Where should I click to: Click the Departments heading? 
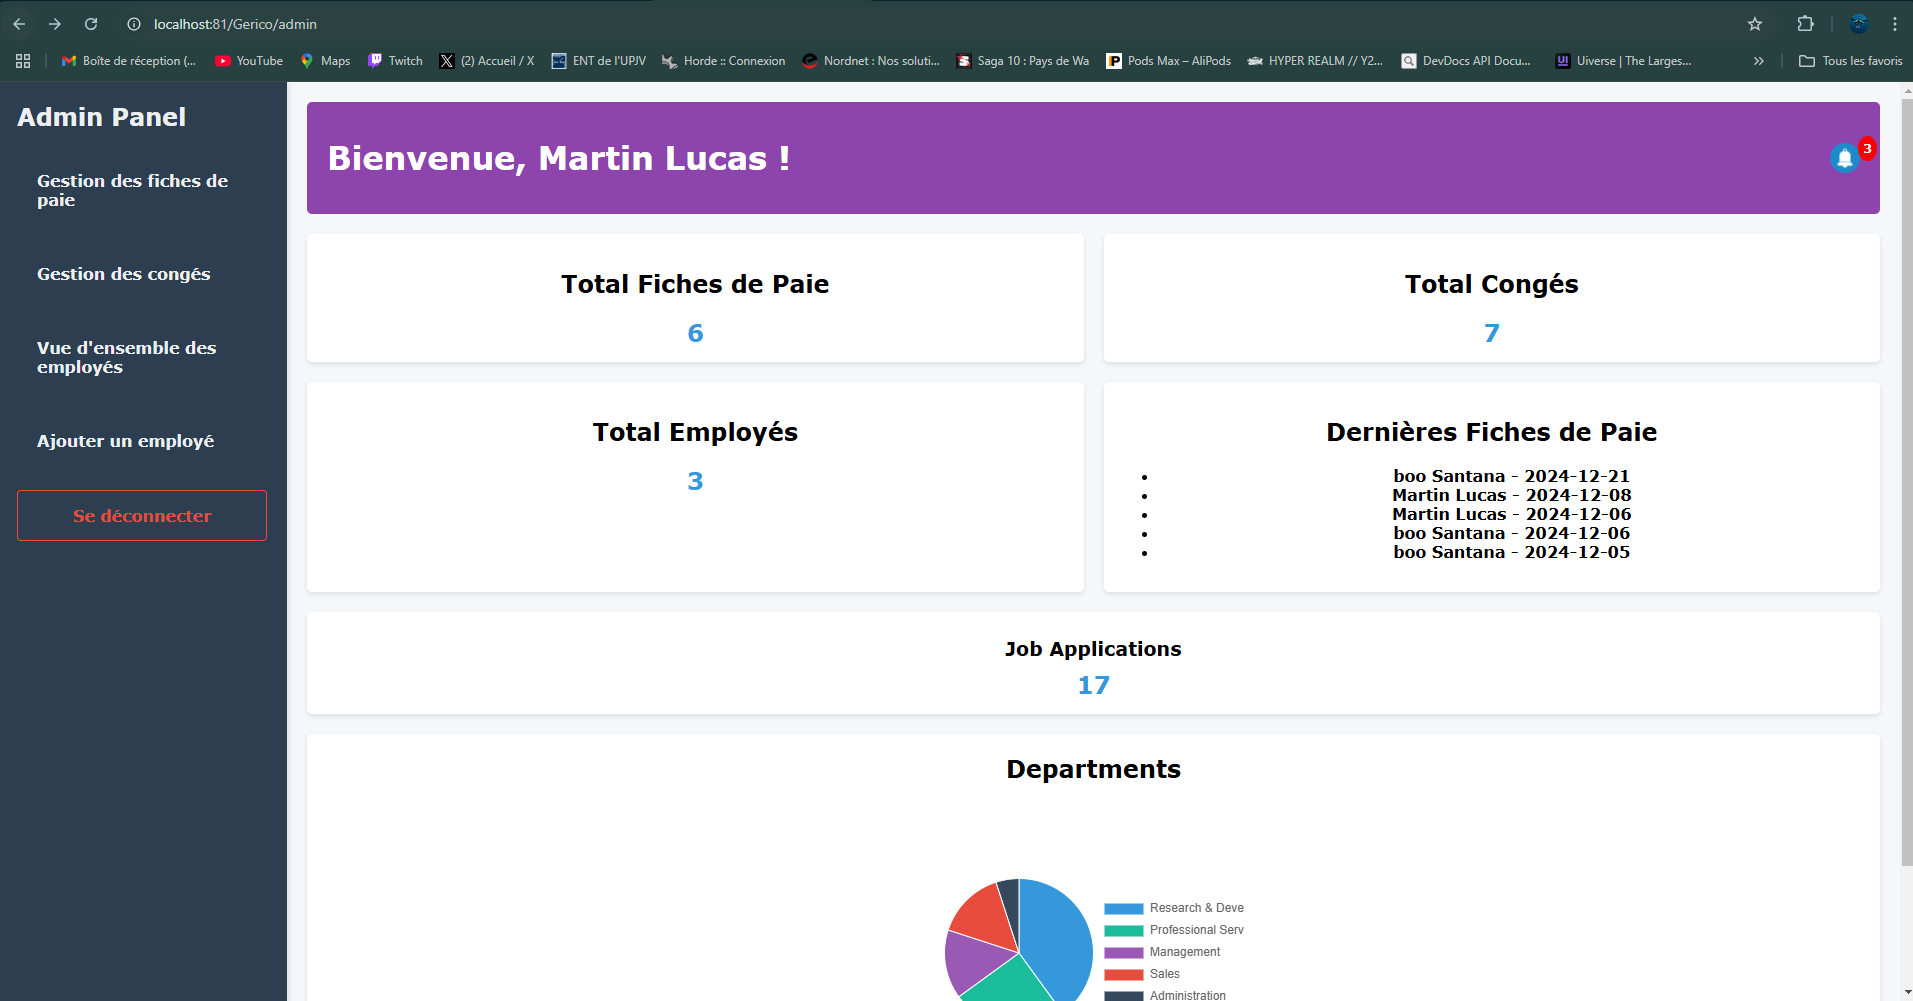[x=1093, y=769]
